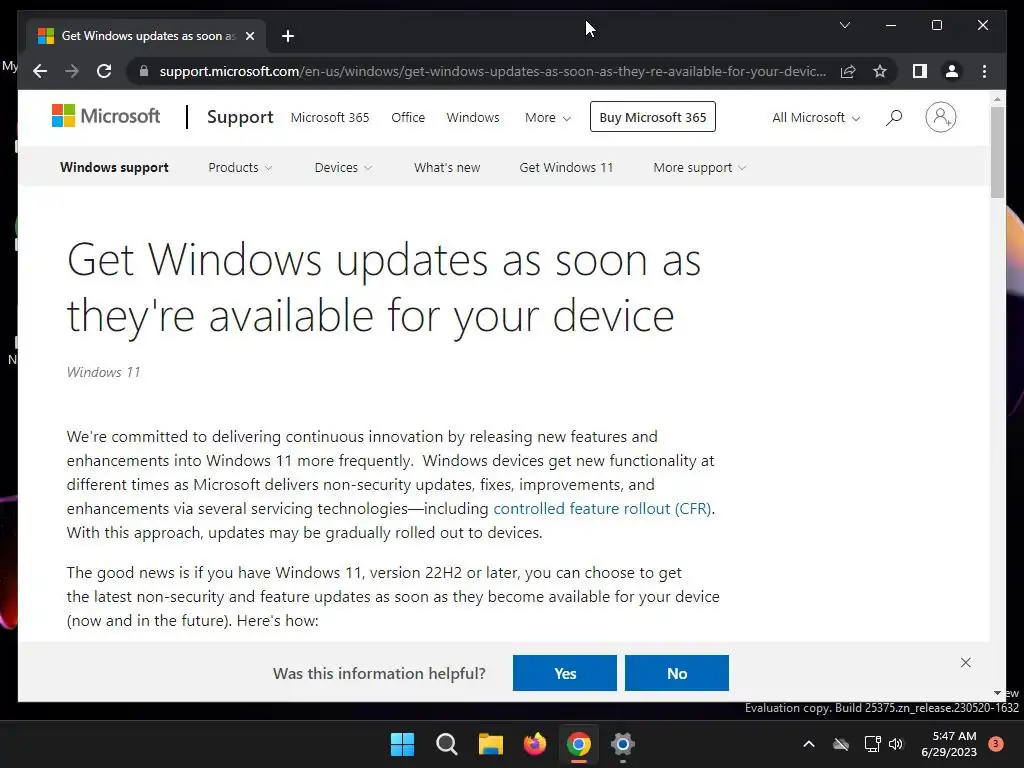Show hidden system tray icons
This screenshot has height=768, width=1024.
coord(808,744)
